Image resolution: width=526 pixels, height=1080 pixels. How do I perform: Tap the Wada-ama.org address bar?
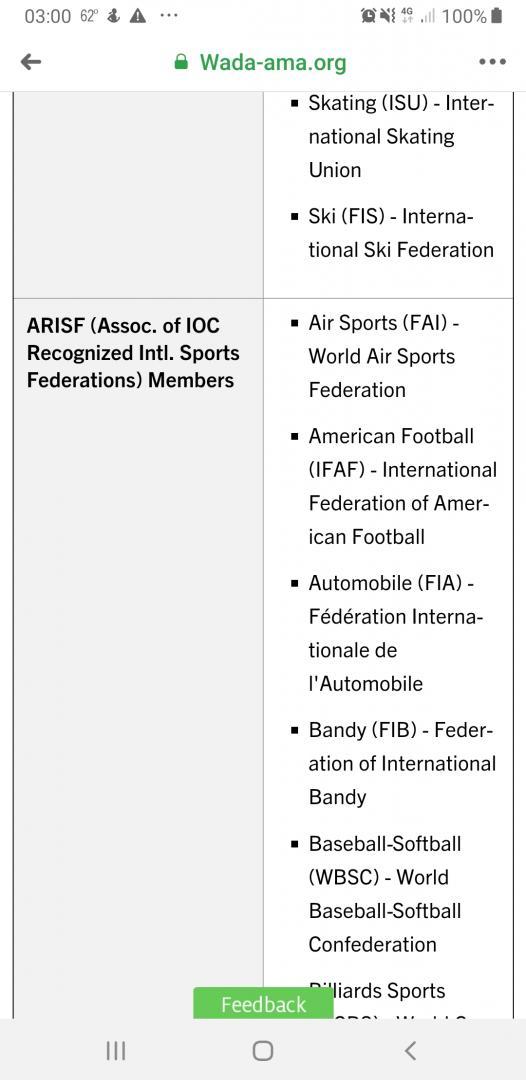click(260, 63)
